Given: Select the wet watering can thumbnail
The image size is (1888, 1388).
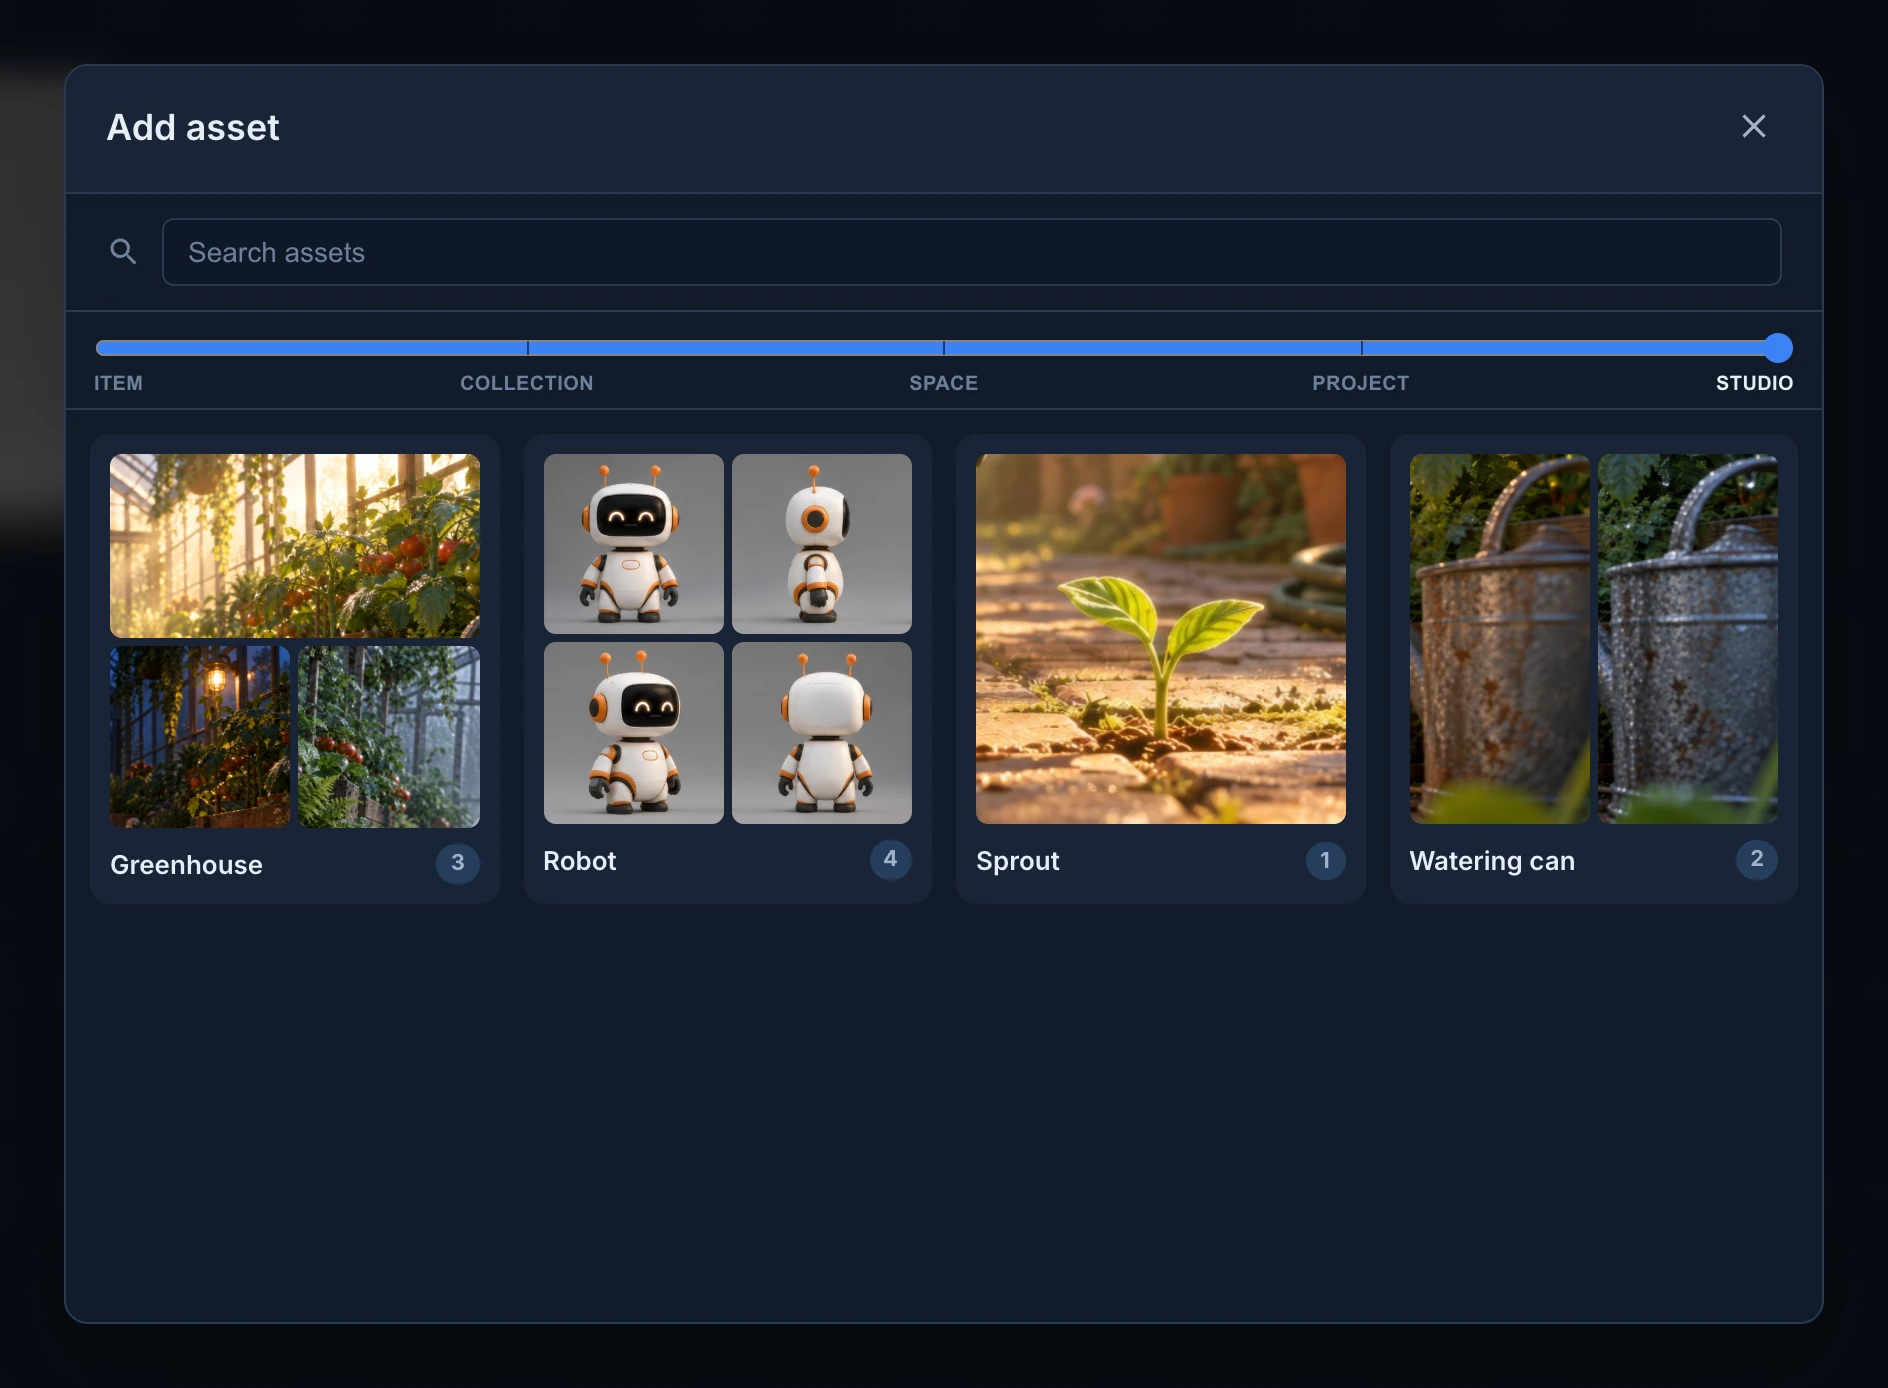Looking at the screenshot, I should click(x=1687, y=639).
